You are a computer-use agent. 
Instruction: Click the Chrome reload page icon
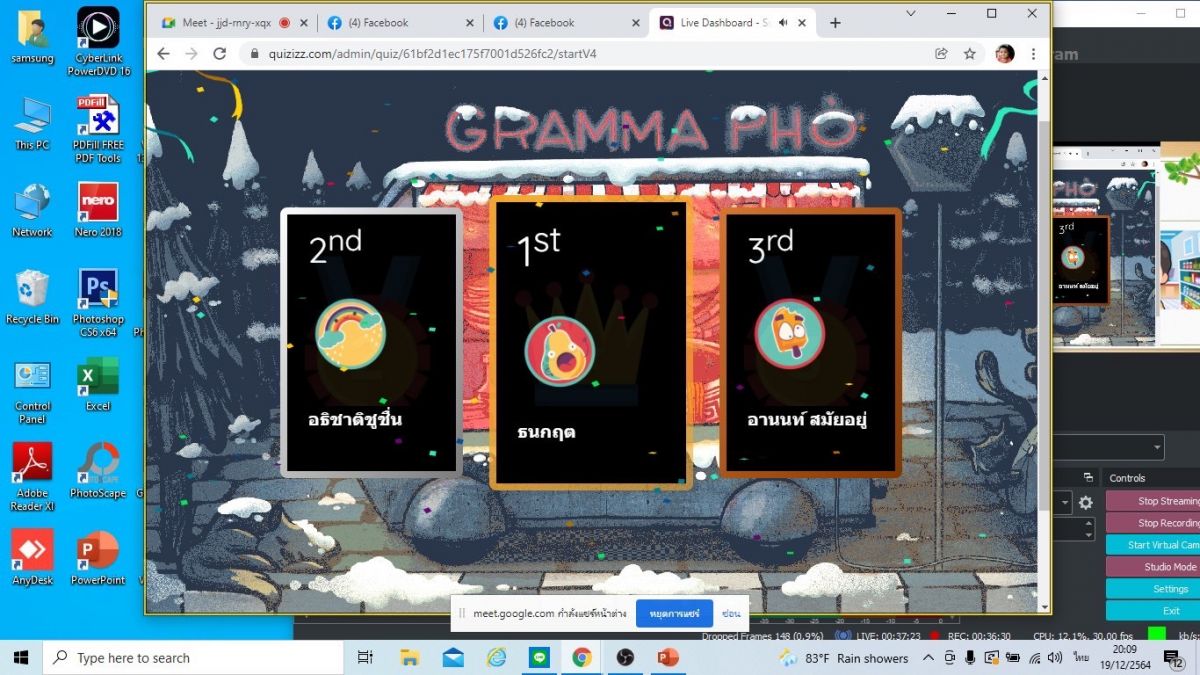point(220,54)
